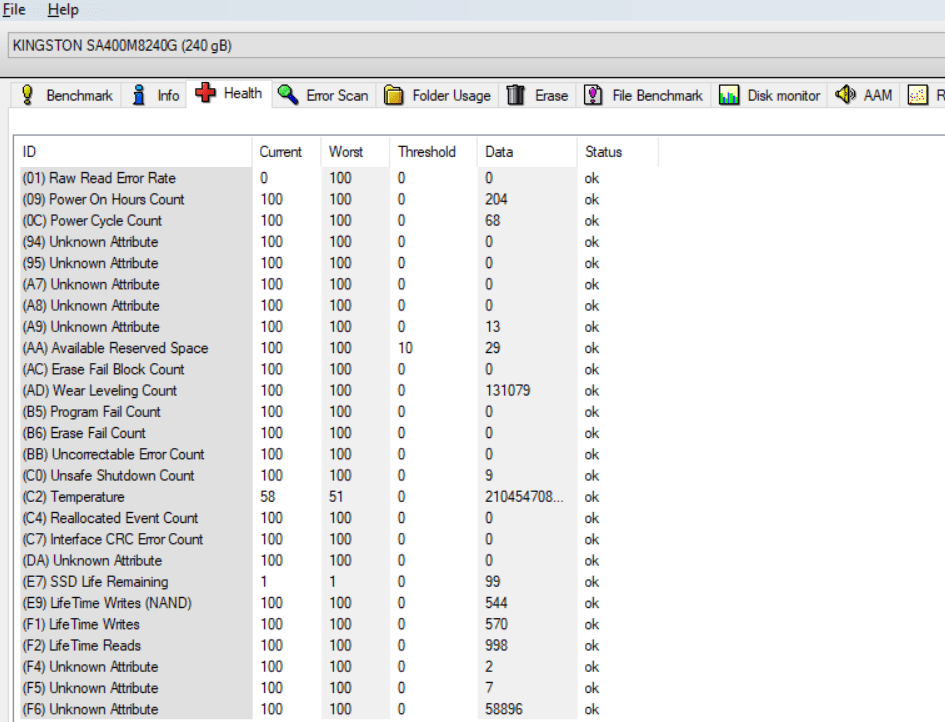Select the Available Reserved Space row
Screen dimensions: 945x722
[338, 348]
